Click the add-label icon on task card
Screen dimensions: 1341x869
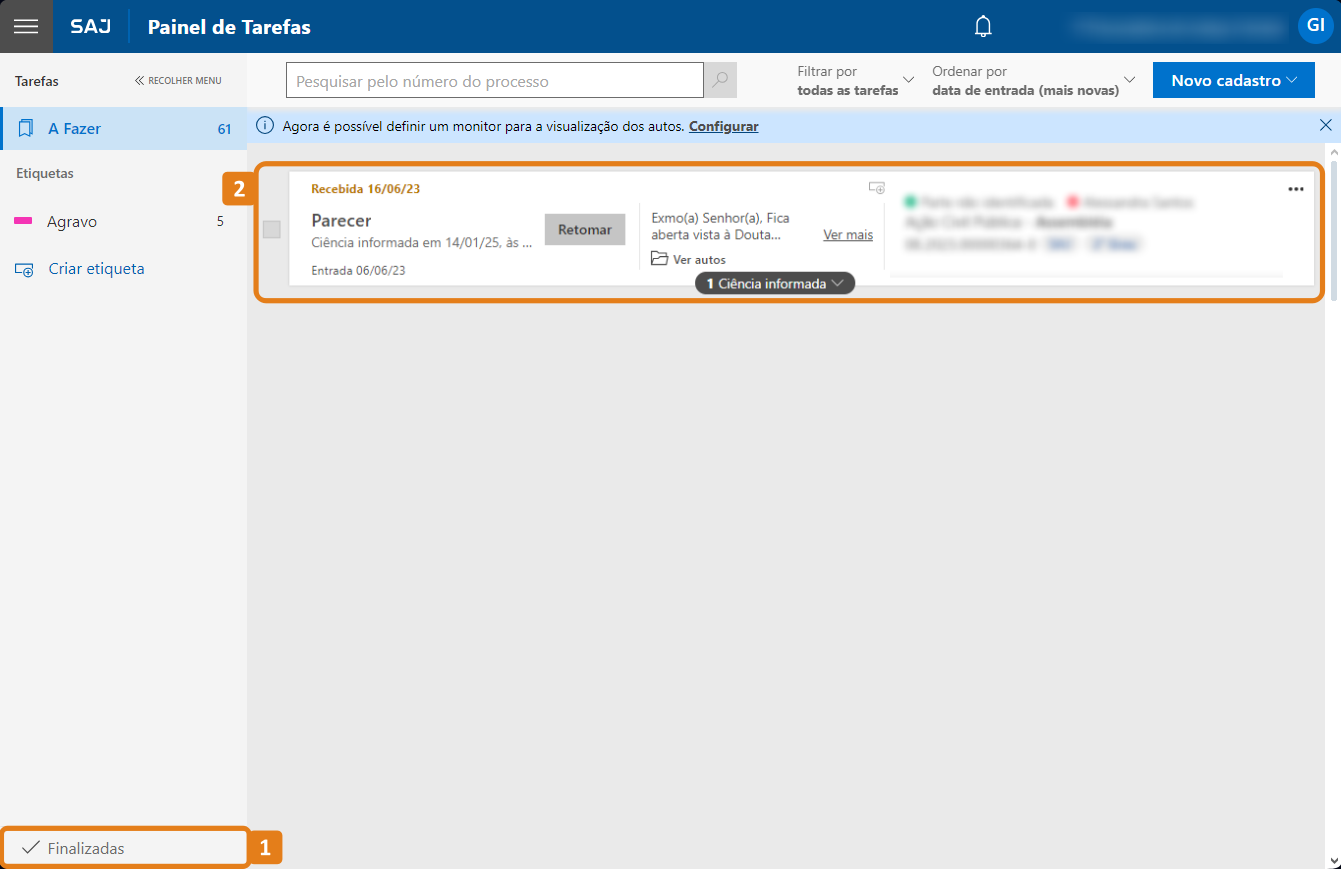click(876, 187)
